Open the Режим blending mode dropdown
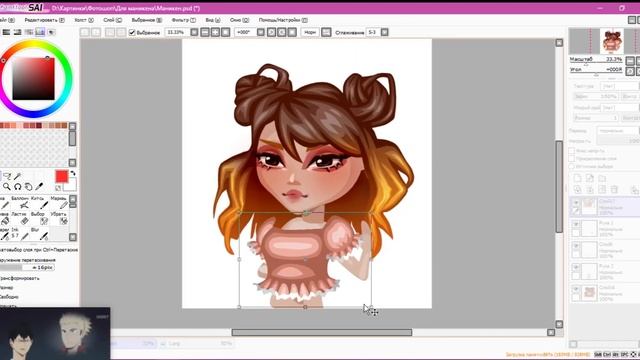Viewport: 640px width, 360px height. point(618,131)
